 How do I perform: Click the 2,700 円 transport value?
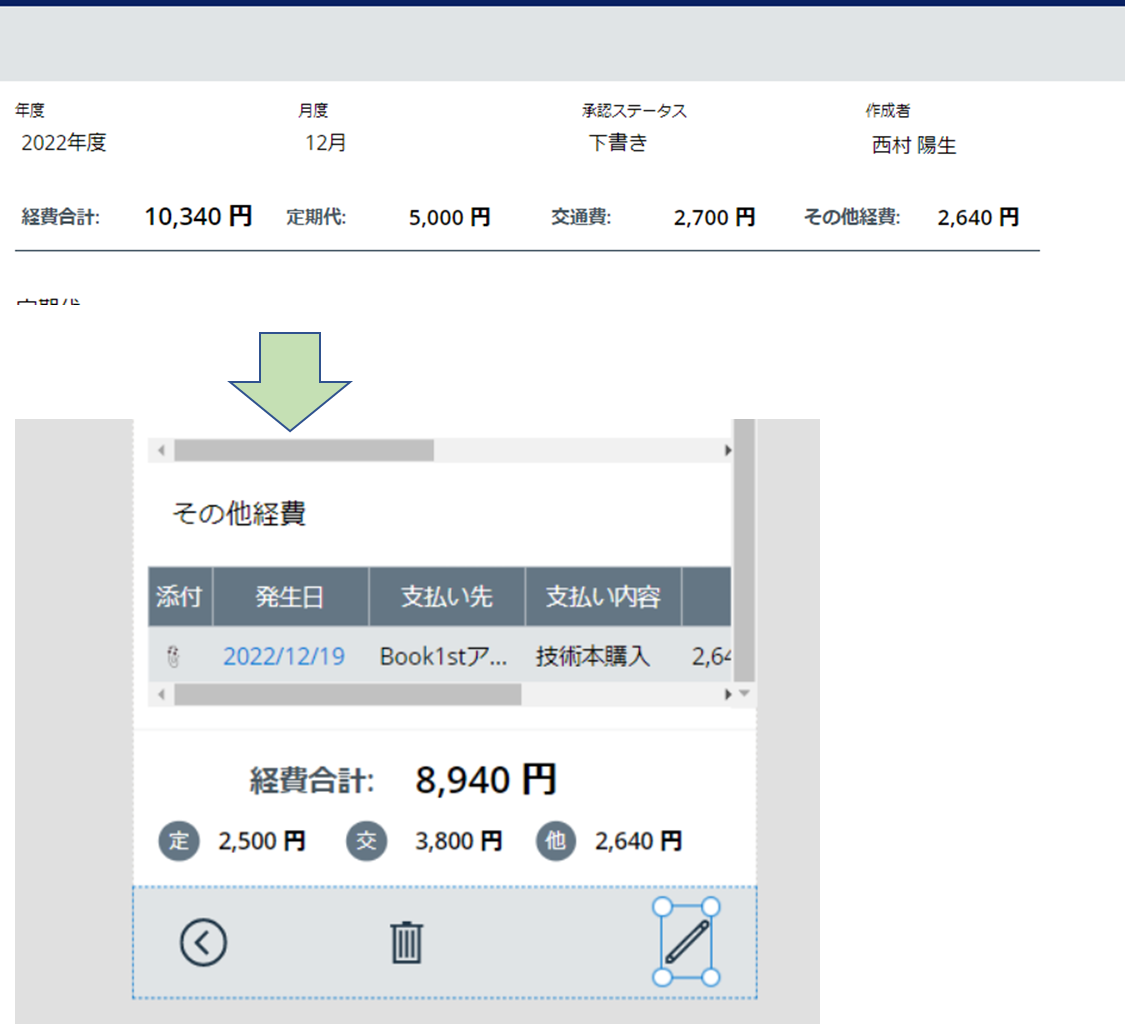[x=715, y=217]
